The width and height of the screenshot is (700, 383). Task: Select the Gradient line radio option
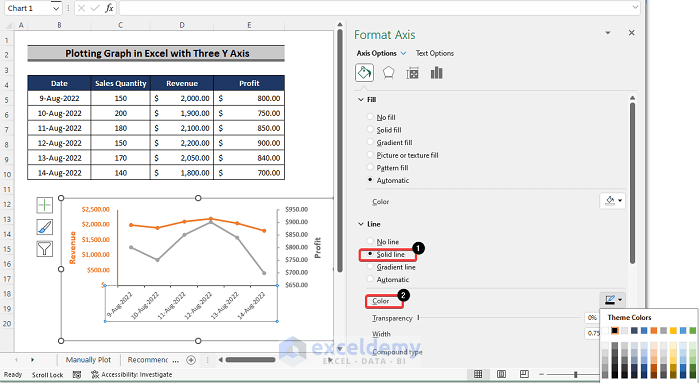tap(370, 266)
